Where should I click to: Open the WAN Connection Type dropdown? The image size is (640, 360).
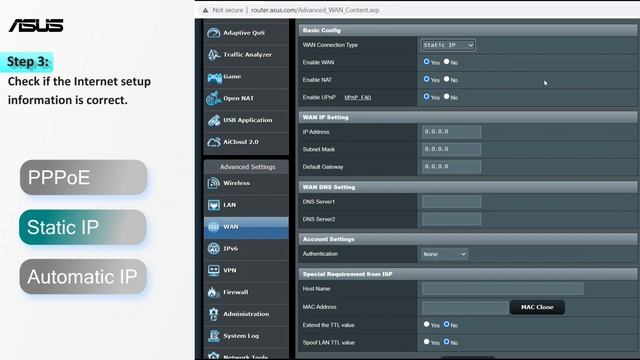click(448, 45)
